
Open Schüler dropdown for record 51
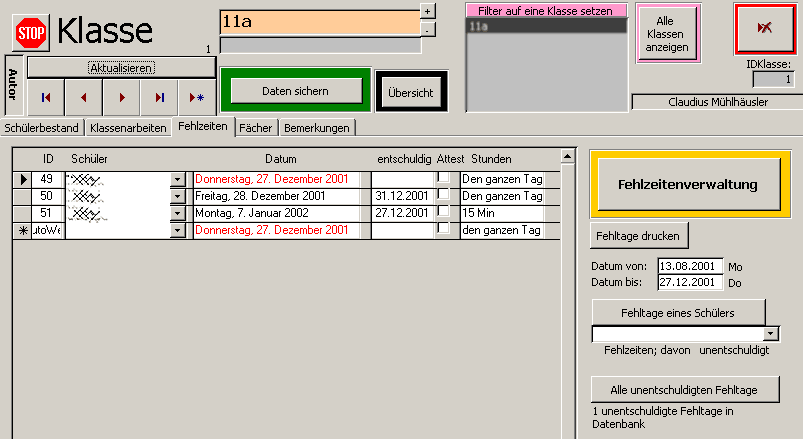tap(178, 214)
